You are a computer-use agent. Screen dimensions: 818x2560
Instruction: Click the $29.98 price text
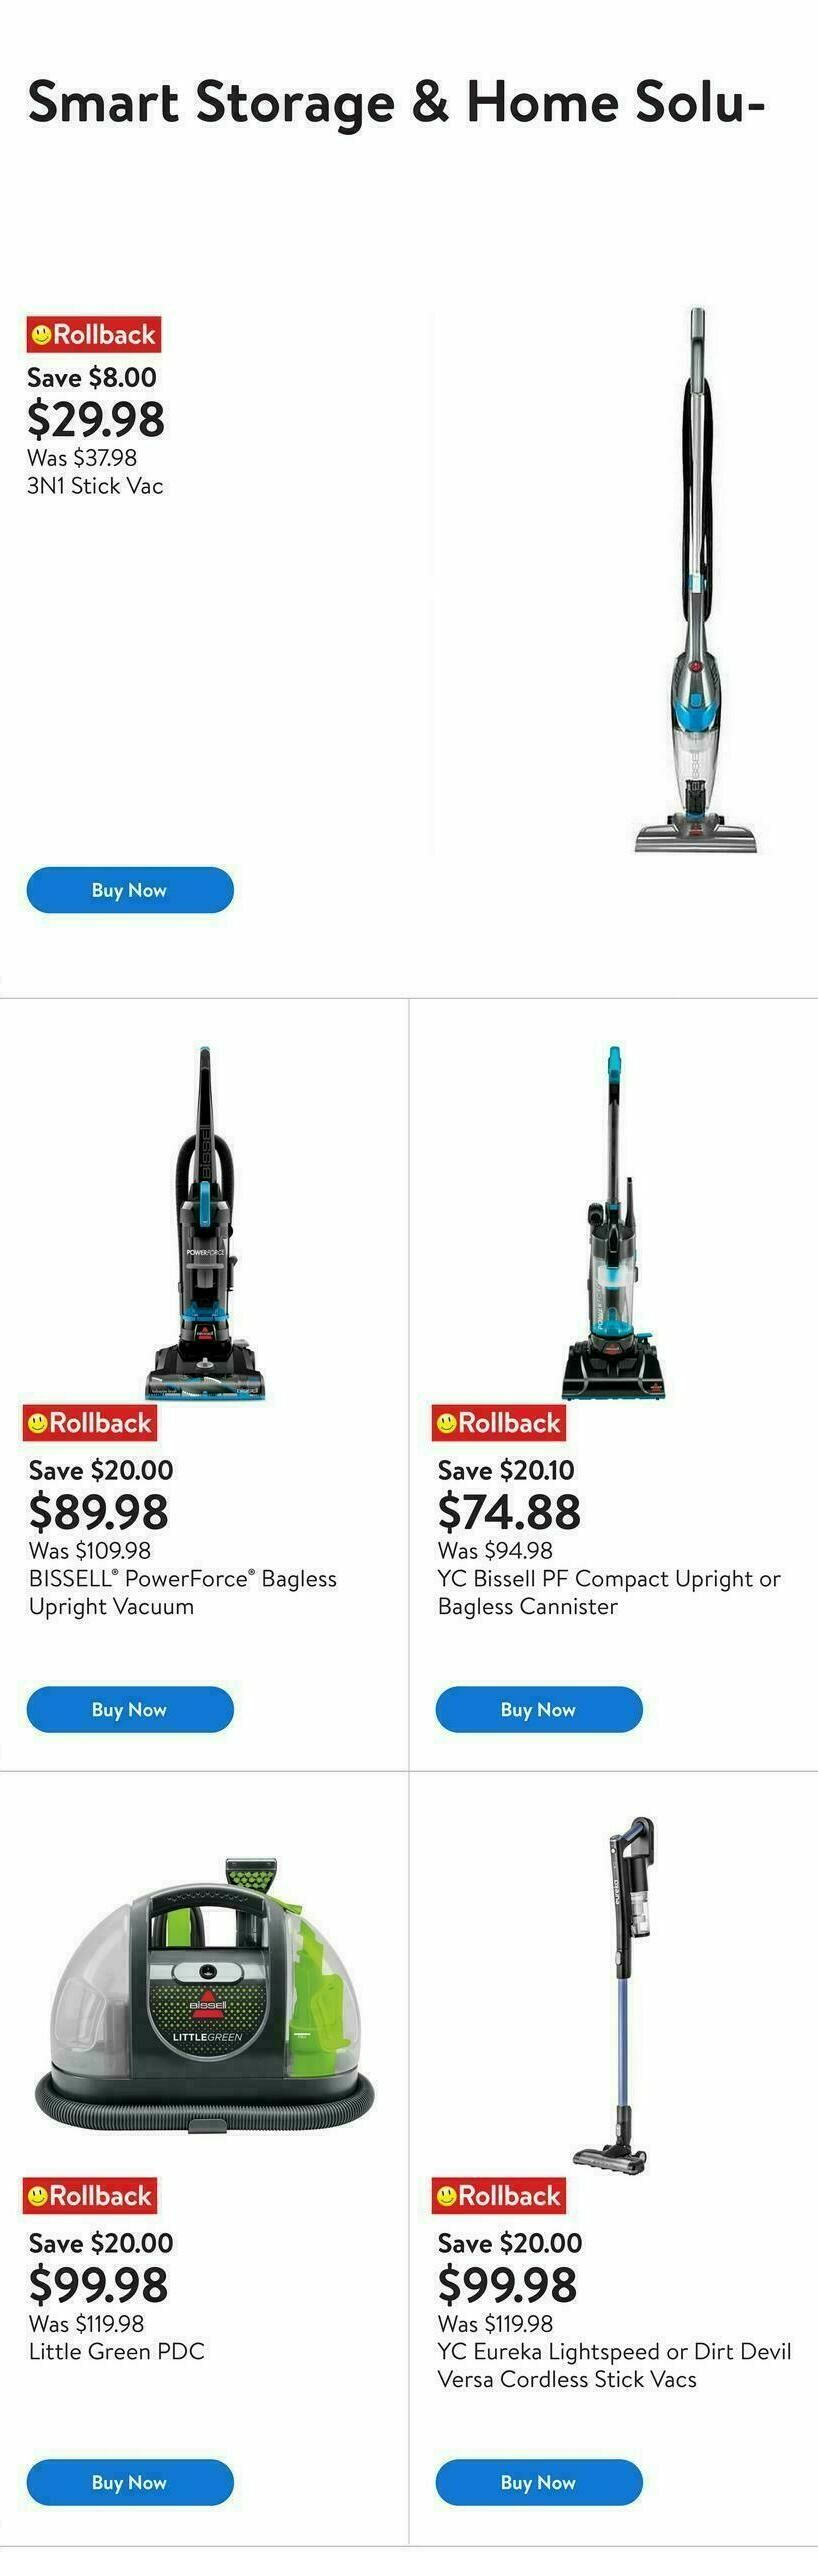pos(96,420)
